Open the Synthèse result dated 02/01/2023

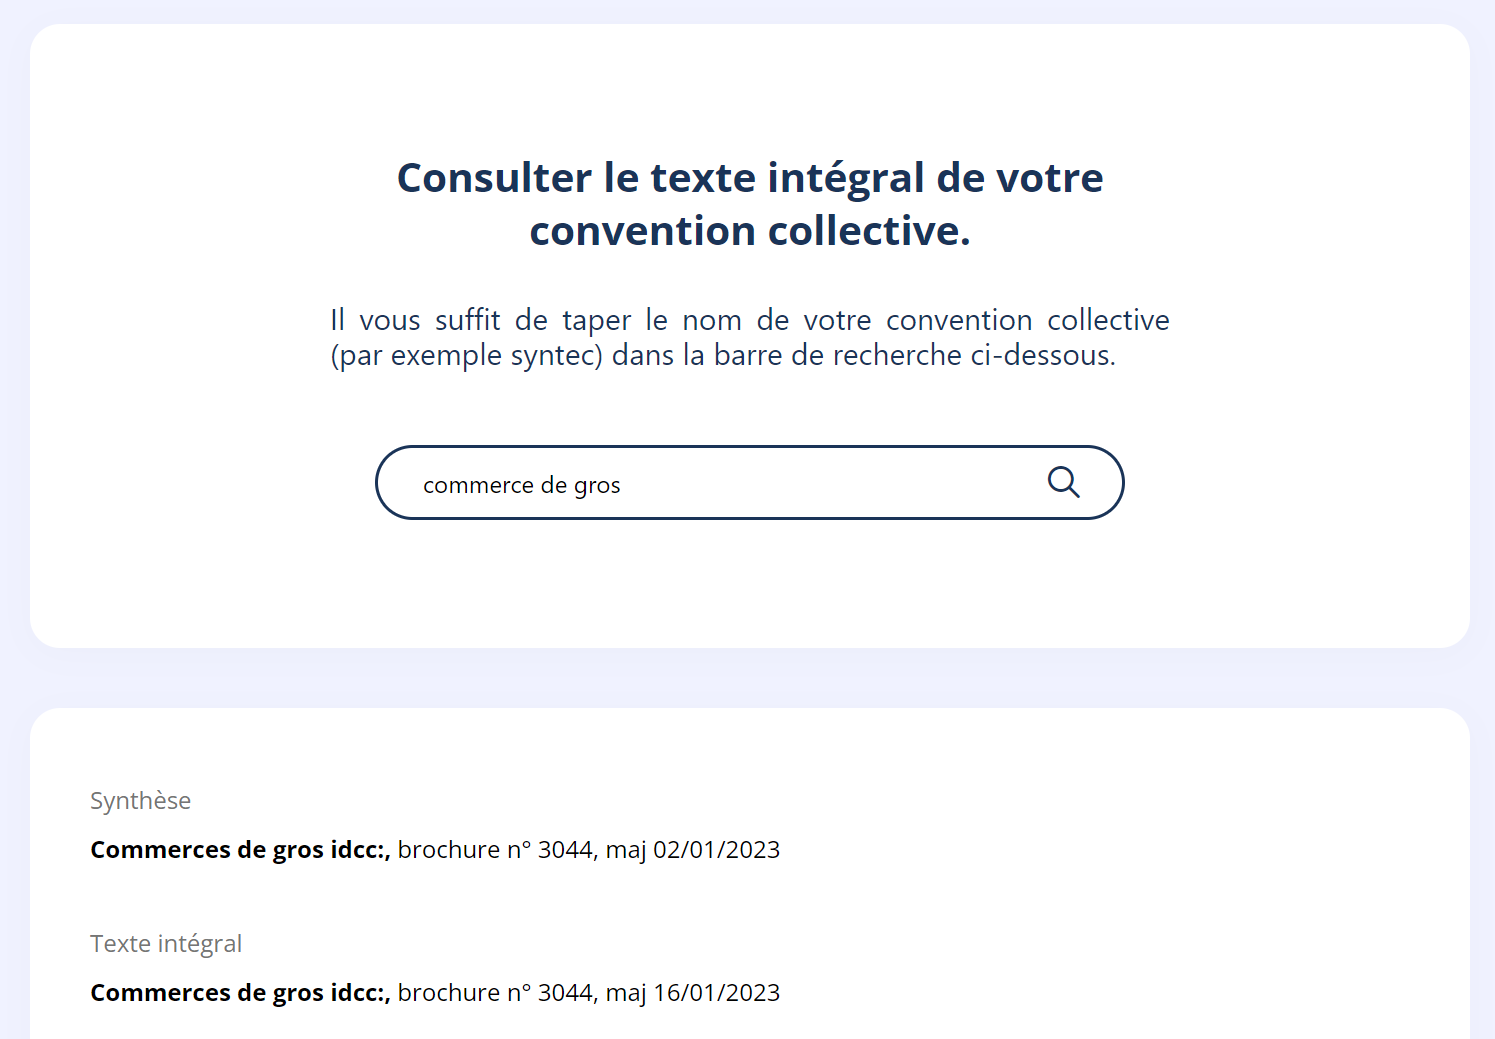[434, 849]
